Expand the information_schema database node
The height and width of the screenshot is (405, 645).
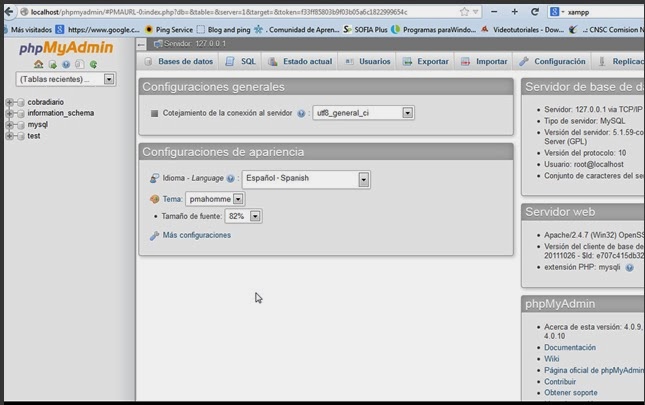pos(9,113)
